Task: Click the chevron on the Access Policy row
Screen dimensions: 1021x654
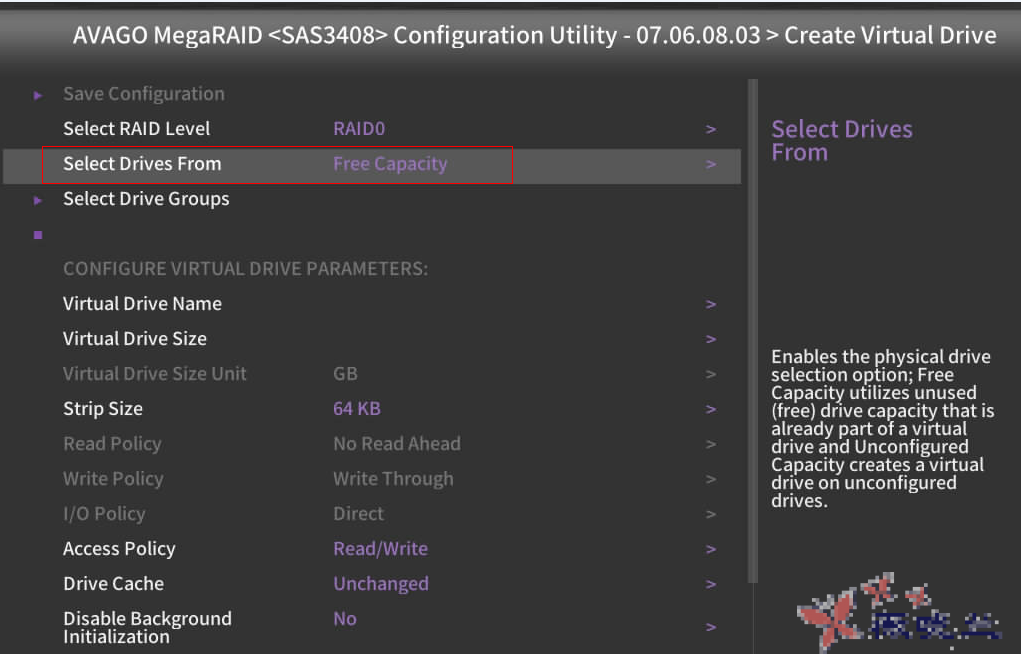Action: 711,549
